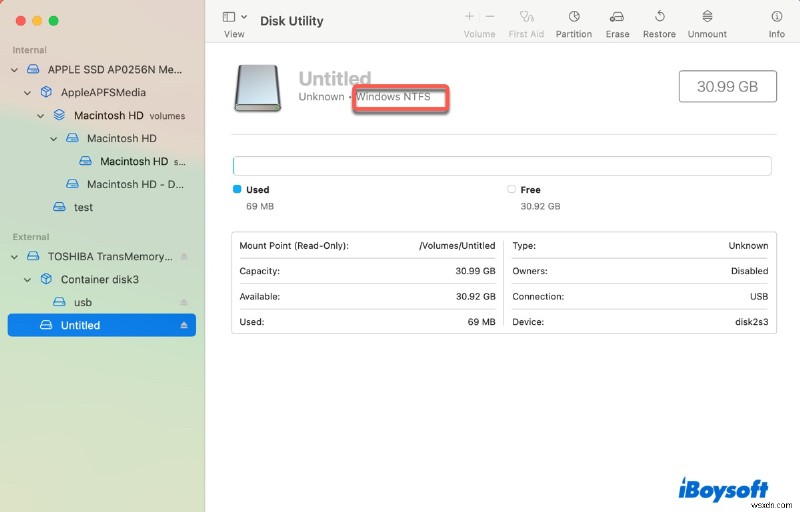Unmount the Untitled volume from toolbar
This screenshot has width=800, height=512.
coord(707,23)
